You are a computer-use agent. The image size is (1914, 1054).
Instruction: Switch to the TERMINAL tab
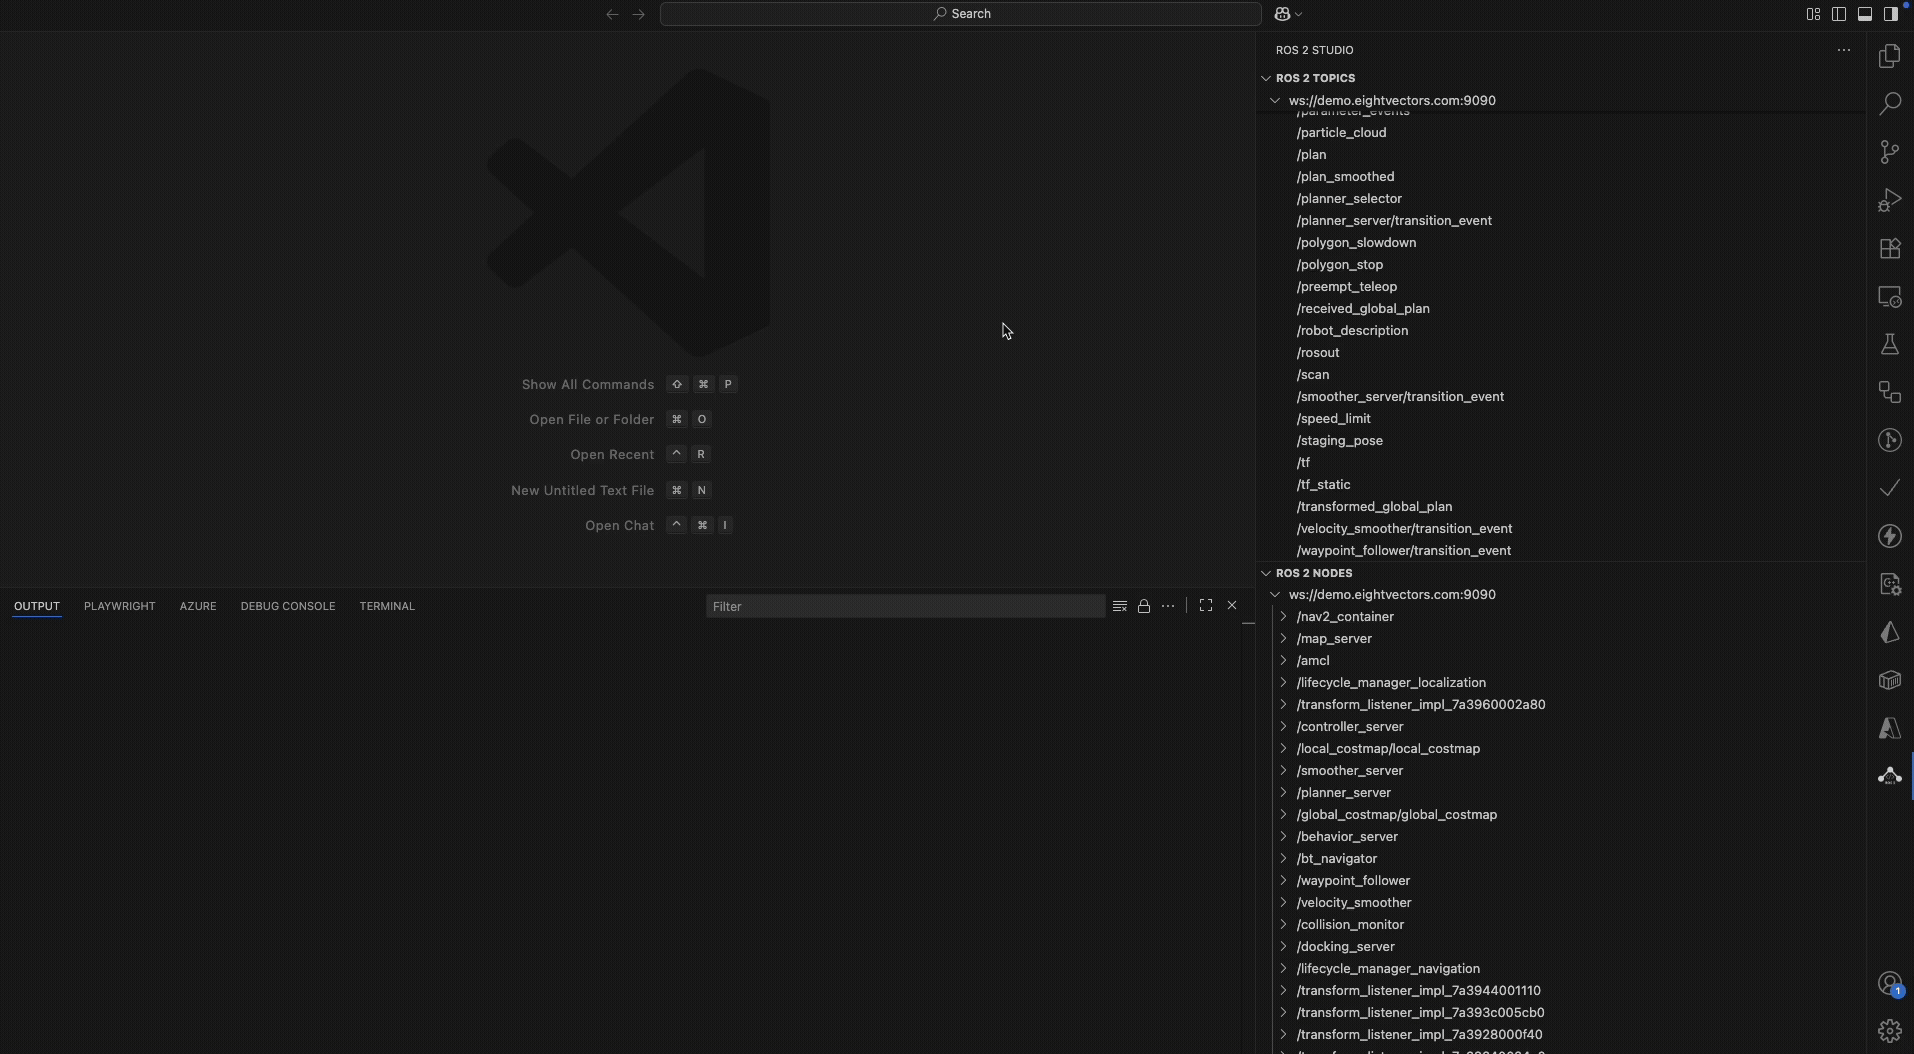[387, 606]
